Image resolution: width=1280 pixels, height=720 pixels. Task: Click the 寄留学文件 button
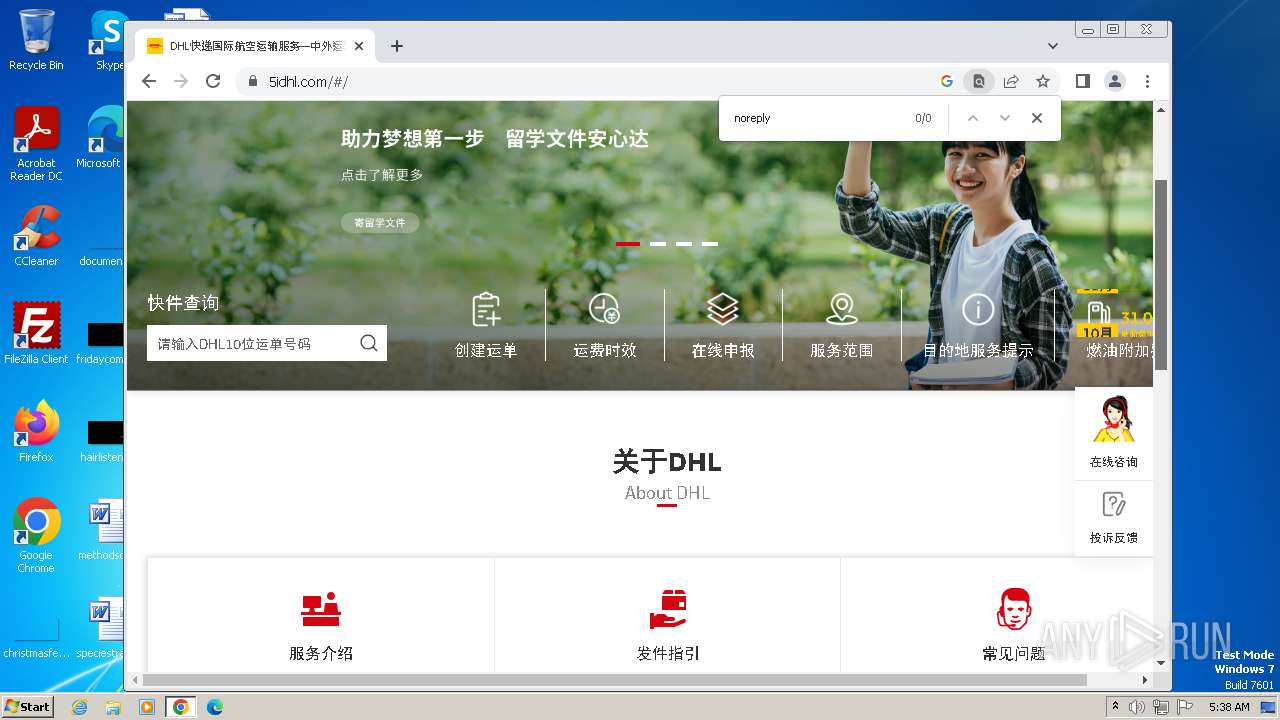380,223
